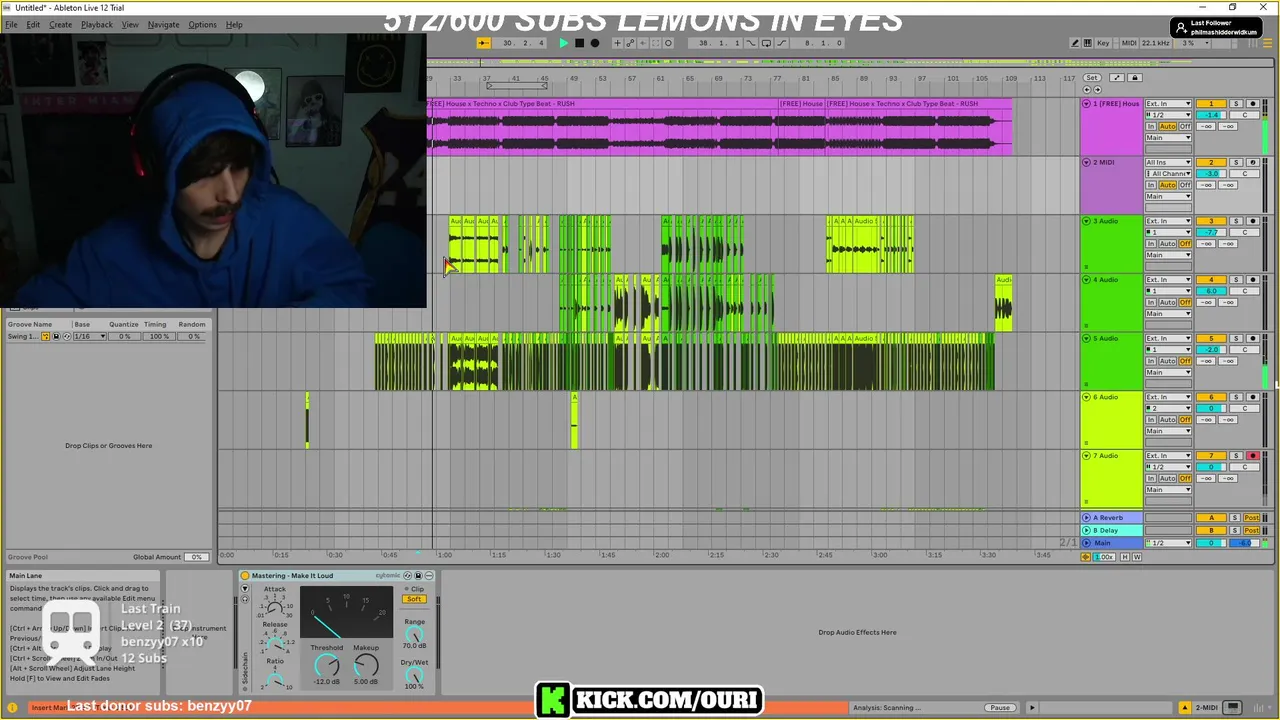The height and width of the screenshot is (720, 1280).
Task: Jump to previous locator arrow
Action: coord(1087,90)
